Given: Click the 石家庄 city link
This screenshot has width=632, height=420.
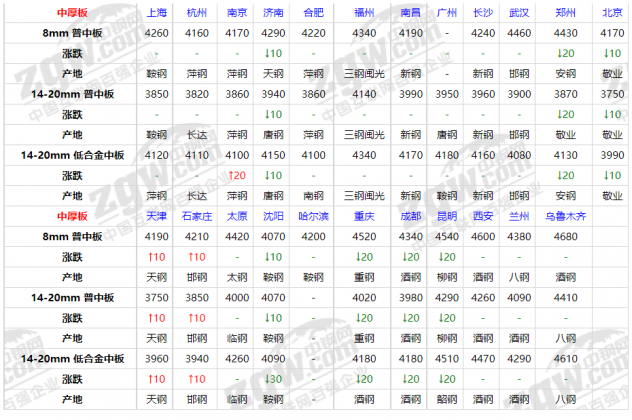Looking at the screenshot, I should pyautogui.click(x=198, y=216).
